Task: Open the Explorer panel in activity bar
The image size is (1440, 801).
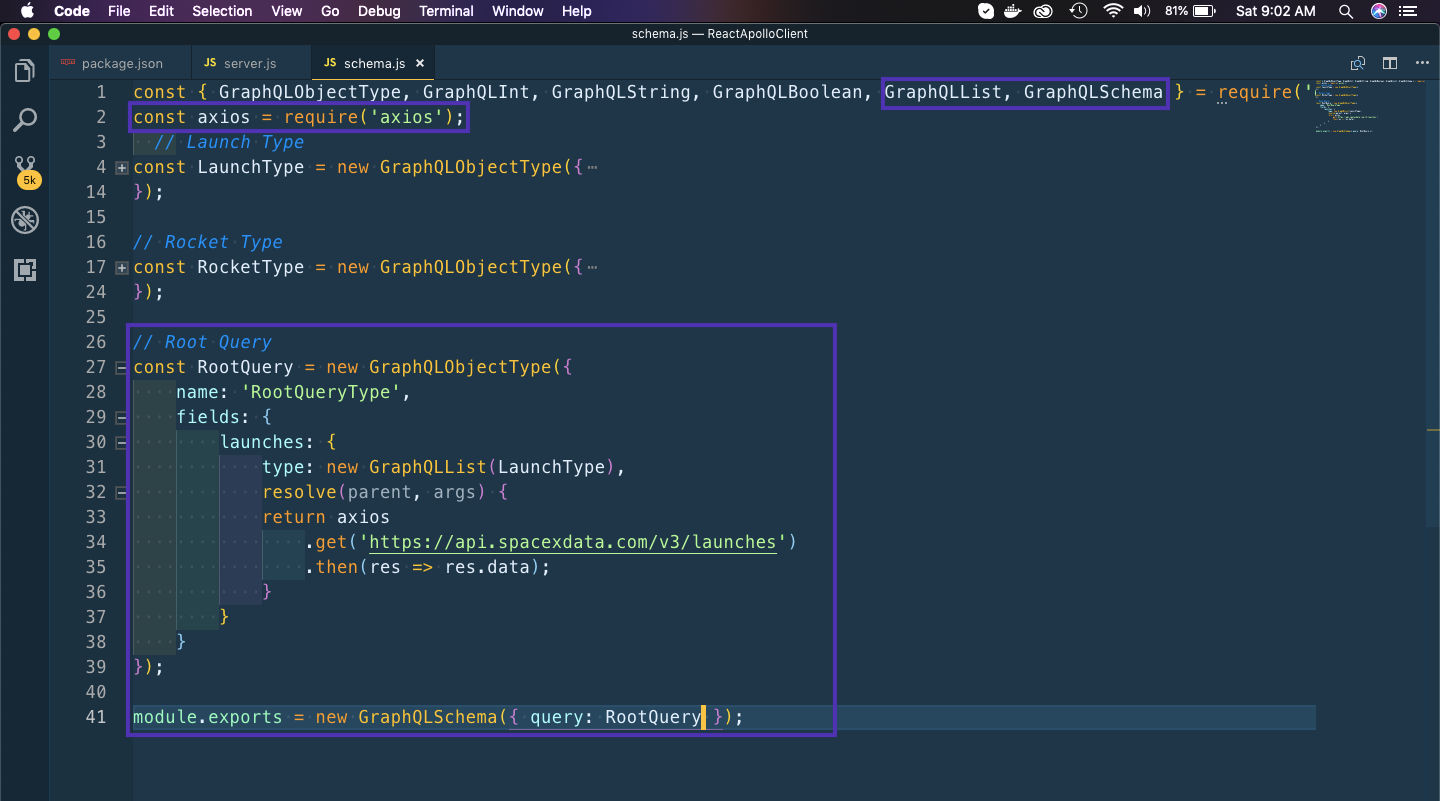Action: pyautogui.click(x=25, y=71)
